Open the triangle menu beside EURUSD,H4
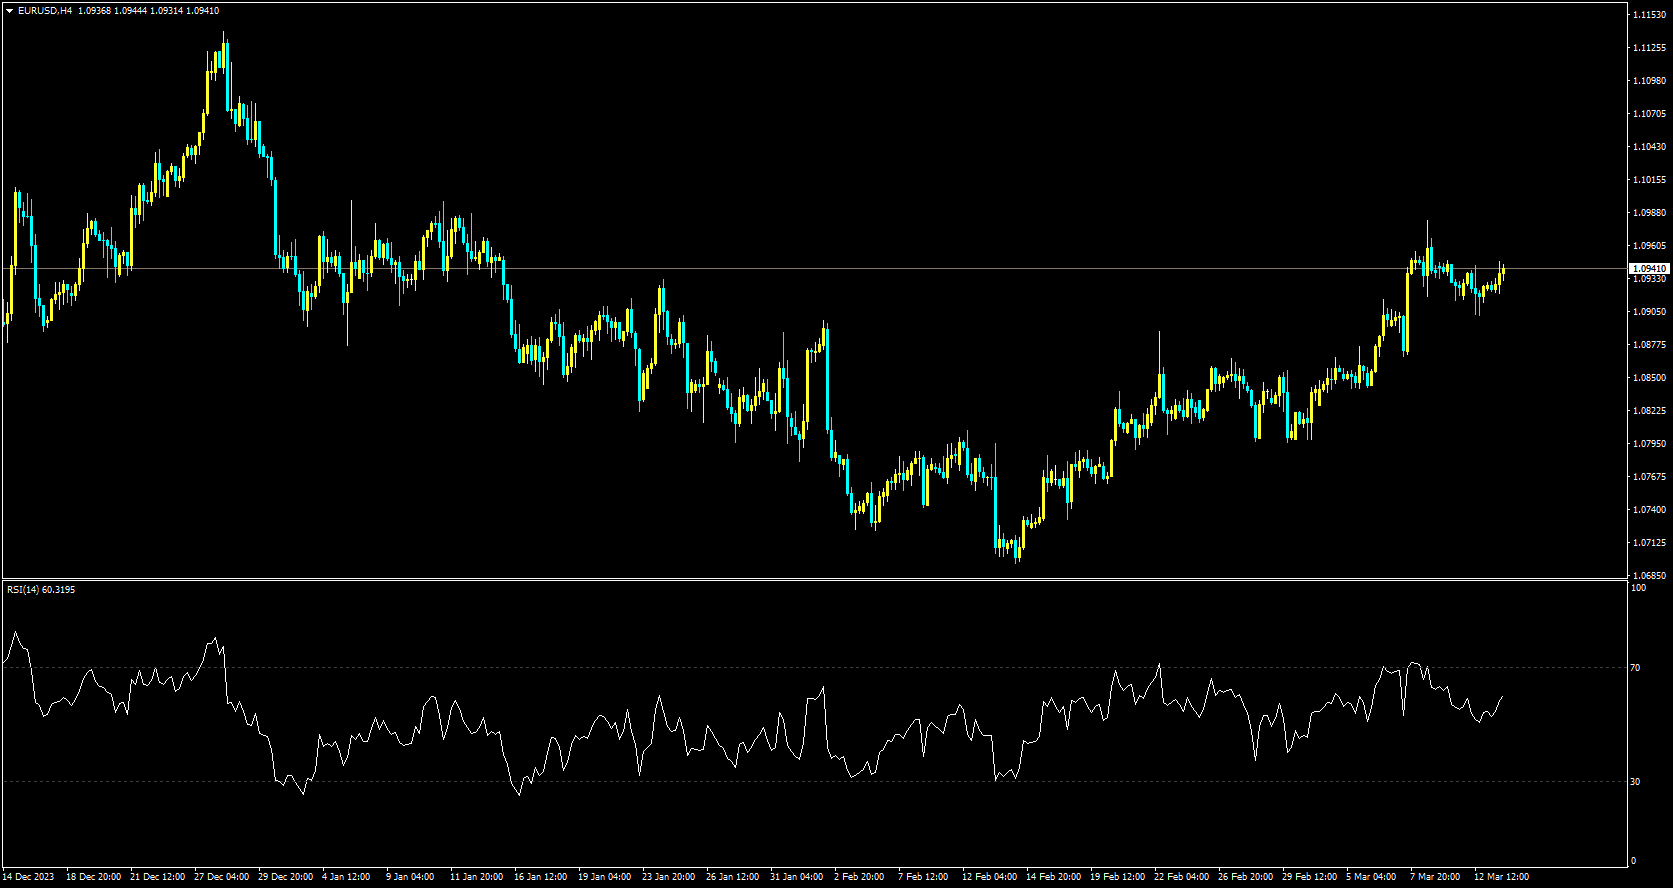The height and width of the screenshot is (888, 1673). click(10, 11)
